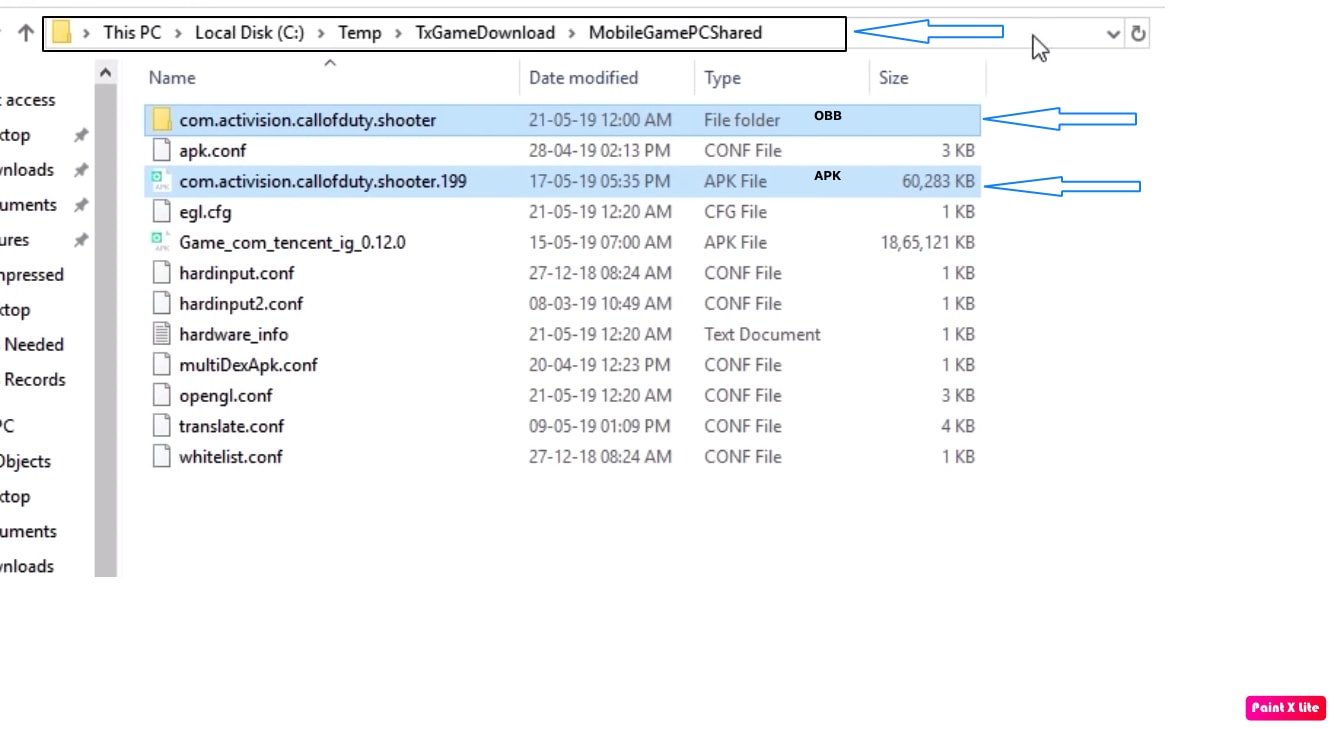
Task: Select opengl.conf file name
Action: 226,396
